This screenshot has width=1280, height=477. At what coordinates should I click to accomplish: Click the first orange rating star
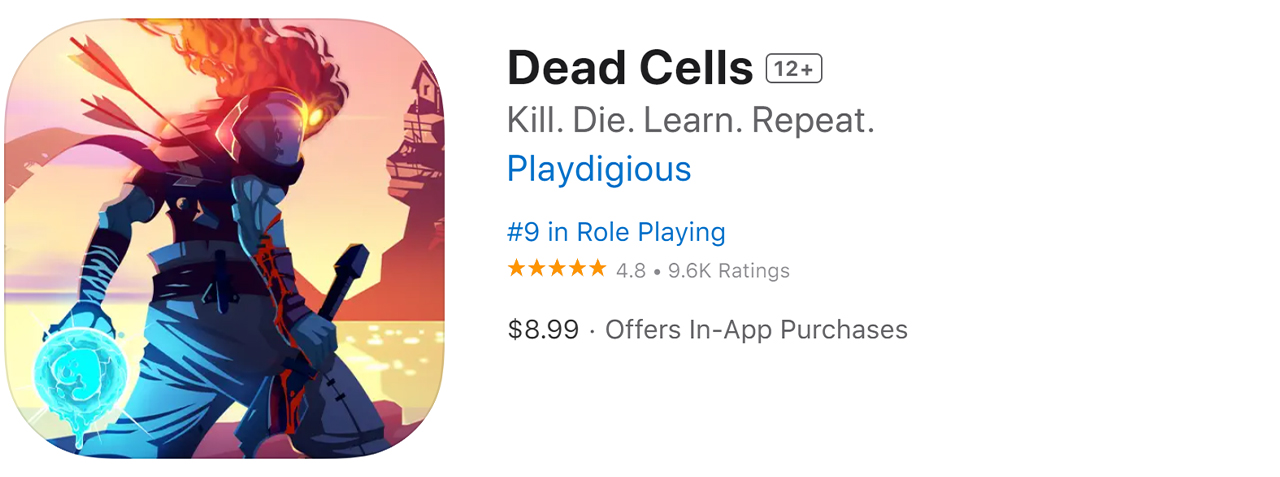pyautogui.click(x=516, y=269)
